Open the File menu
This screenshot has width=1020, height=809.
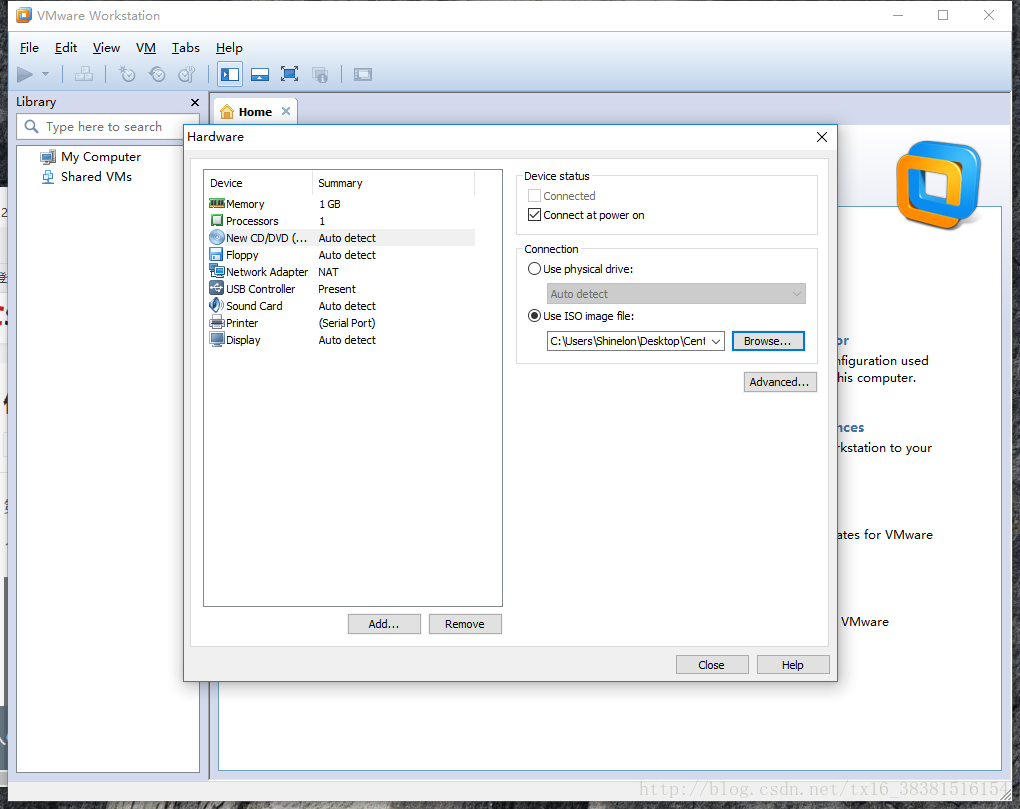[29, 47]
